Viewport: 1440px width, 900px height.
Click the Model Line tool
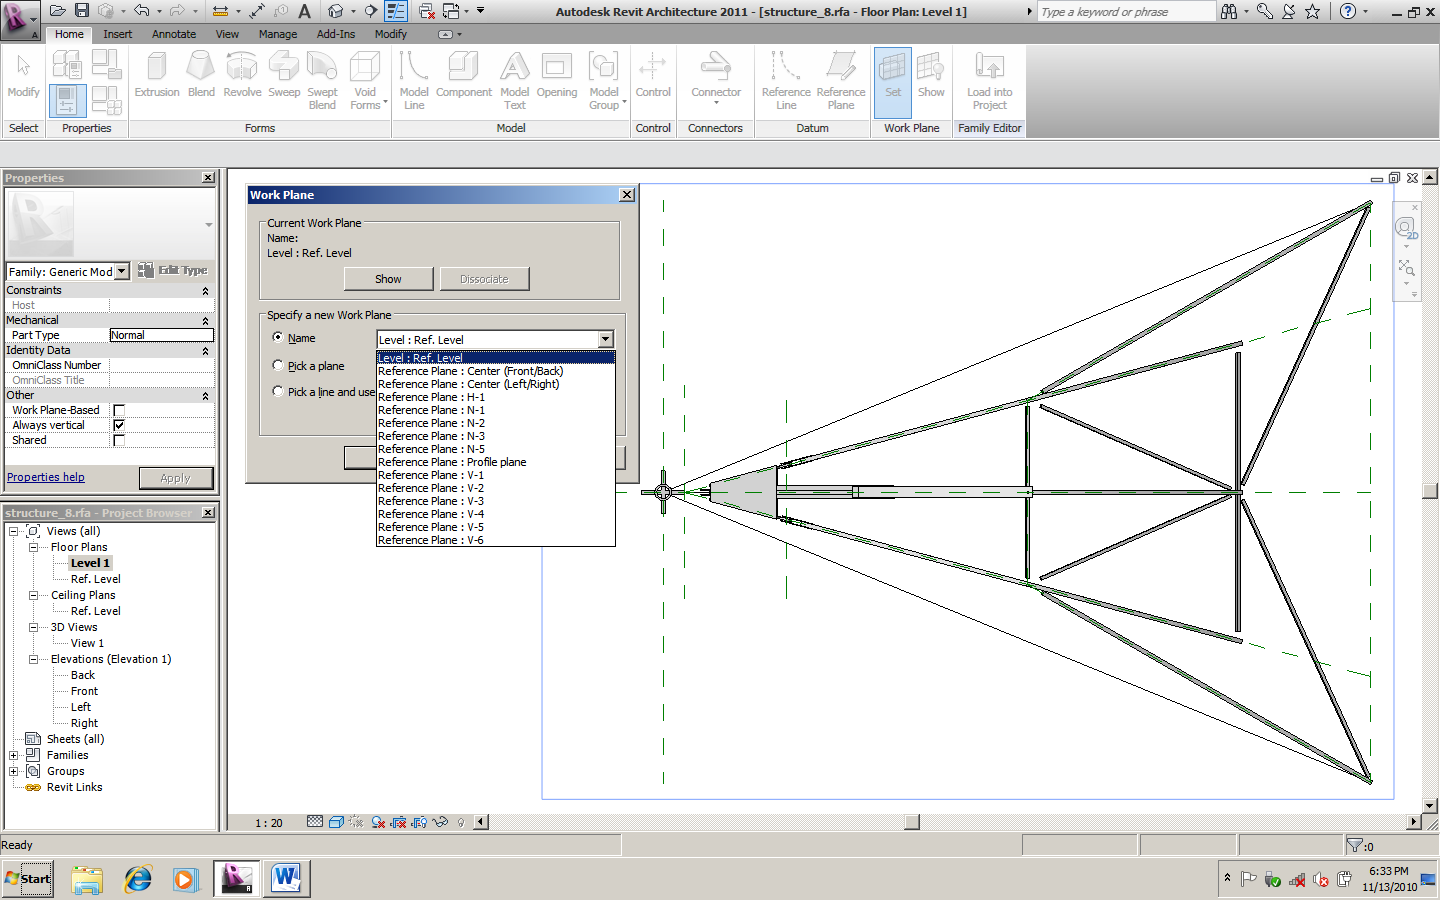pyautogui.click(x=414, y=80)
